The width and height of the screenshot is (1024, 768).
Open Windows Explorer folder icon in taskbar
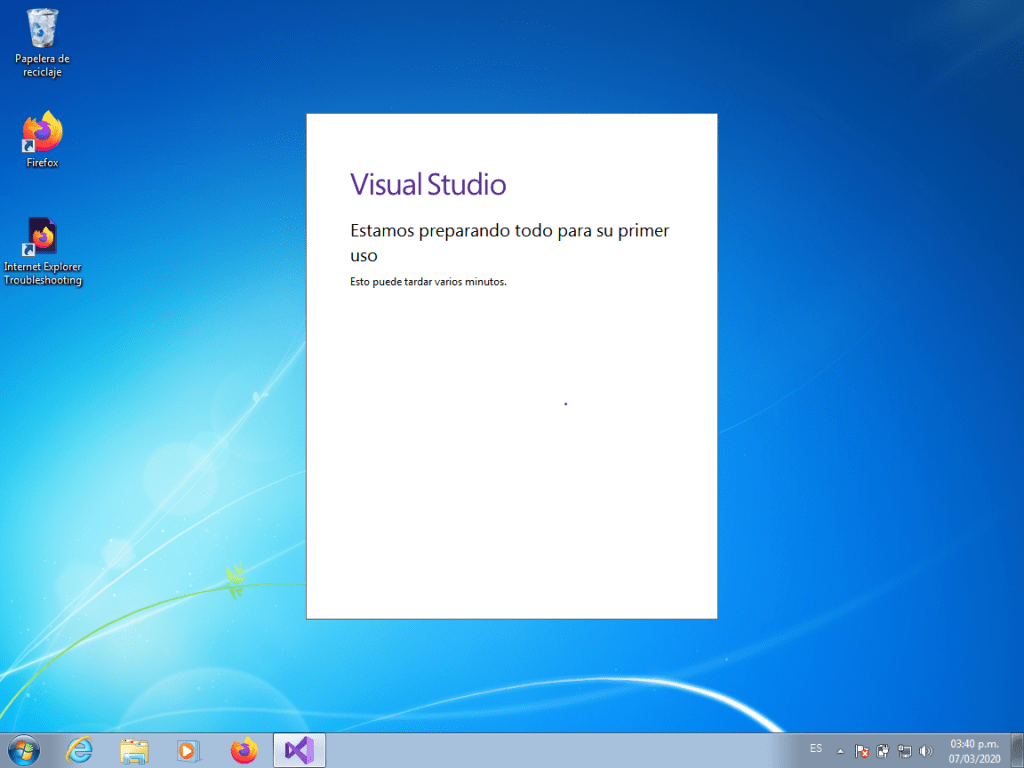[134, 750]
